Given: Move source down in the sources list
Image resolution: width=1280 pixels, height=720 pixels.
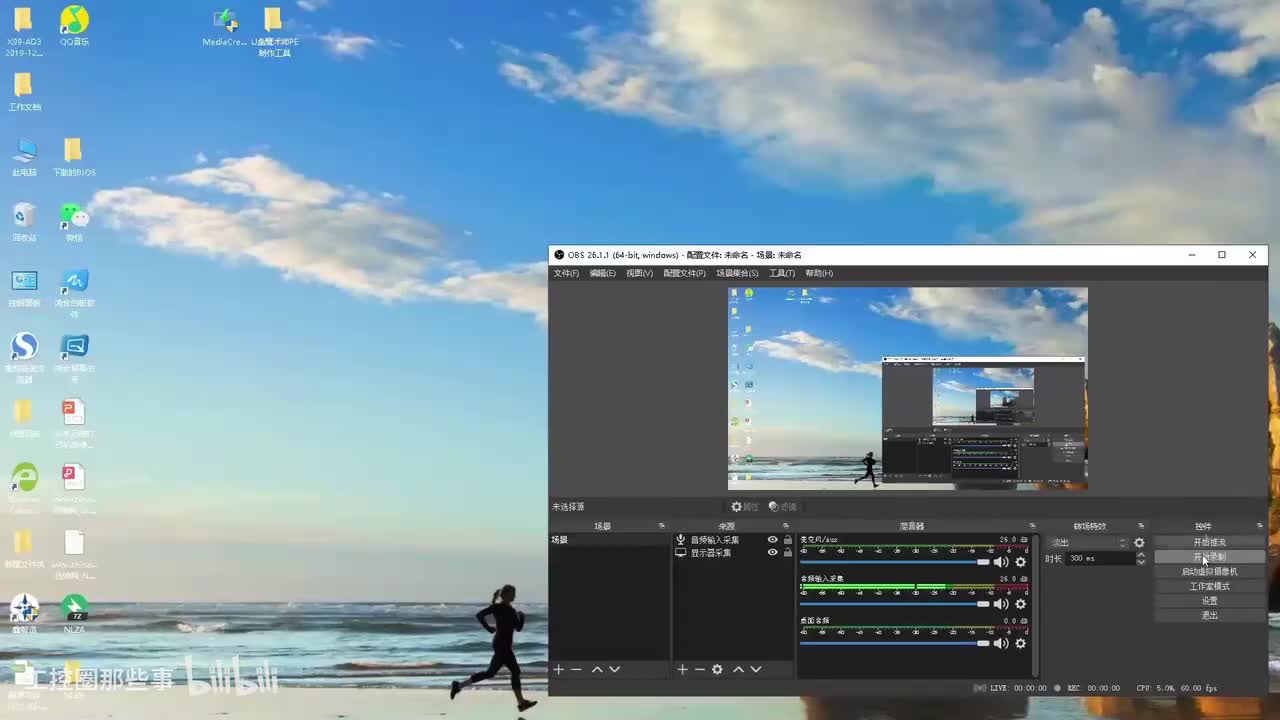Looking at the screenshot, I should click(x=756, y=669).
